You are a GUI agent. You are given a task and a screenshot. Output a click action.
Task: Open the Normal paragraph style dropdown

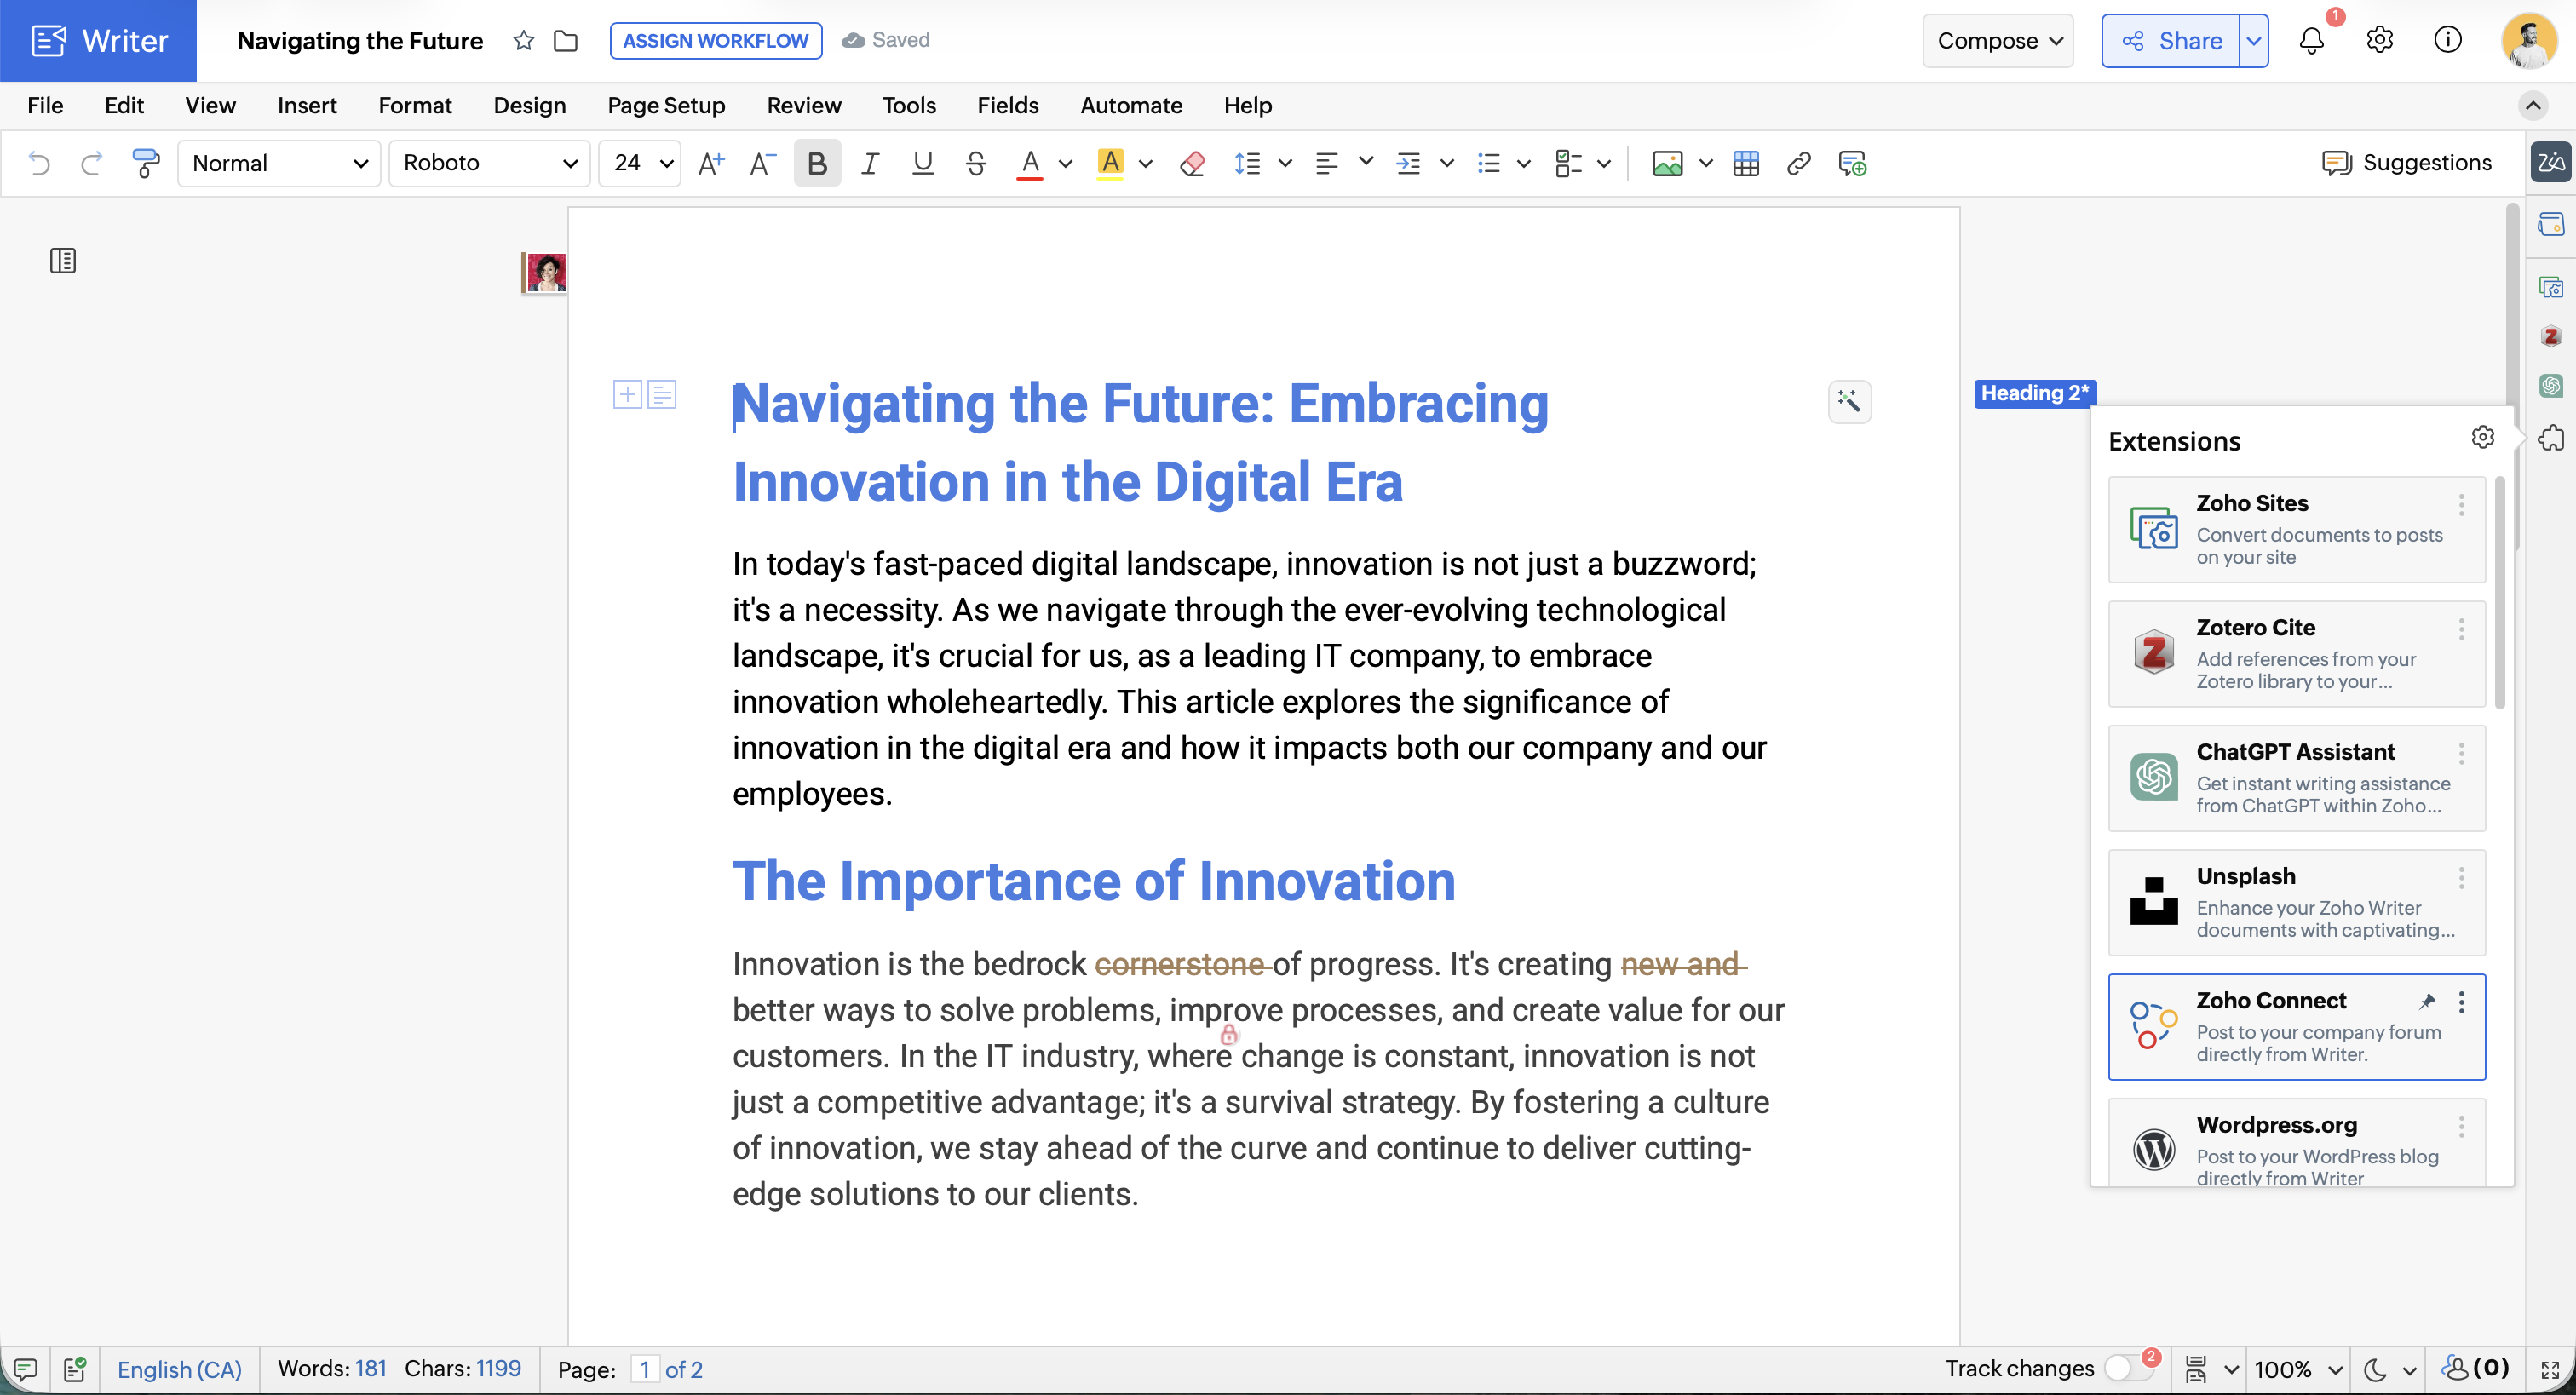pyautogui.click(x=279, y=163)
